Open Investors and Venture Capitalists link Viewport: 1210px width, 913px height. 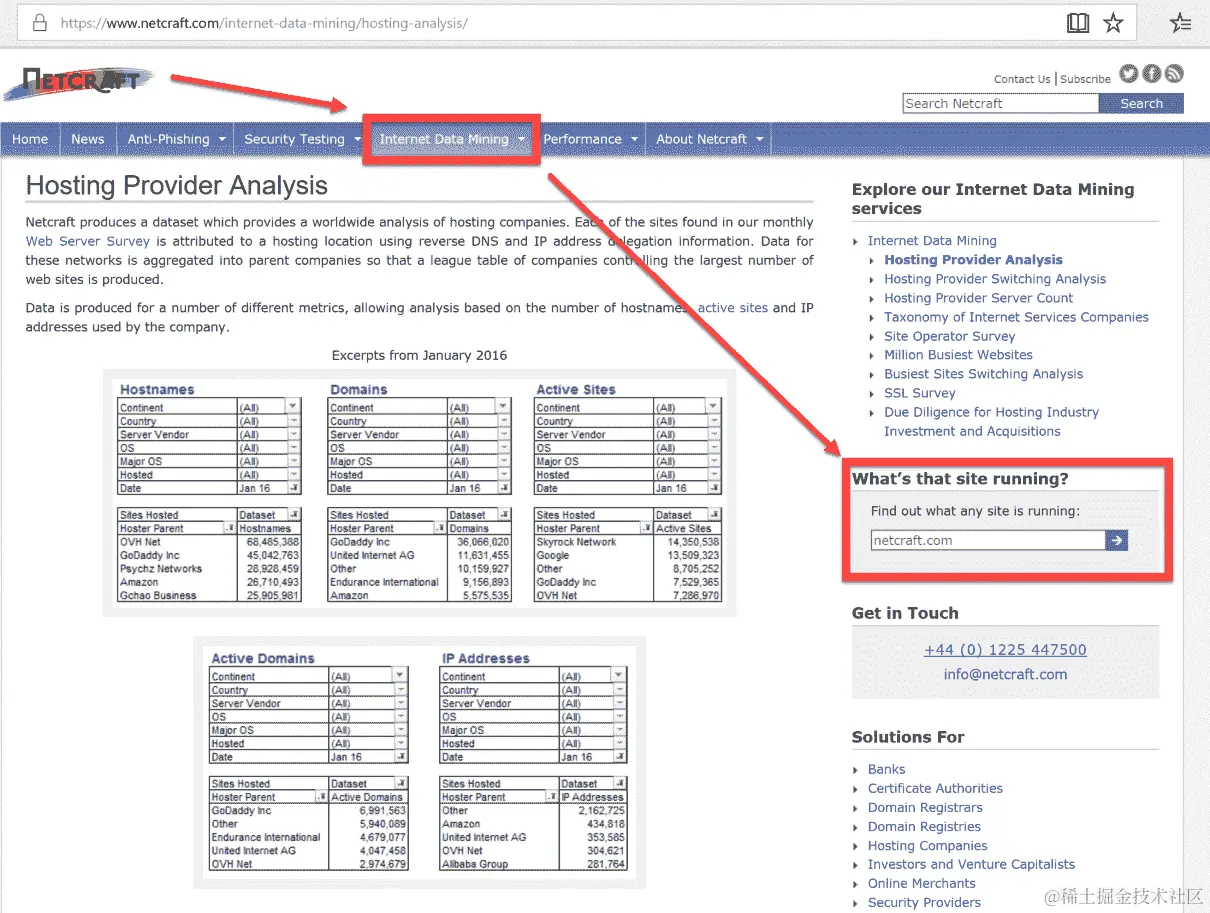click(x=971, y=864)
